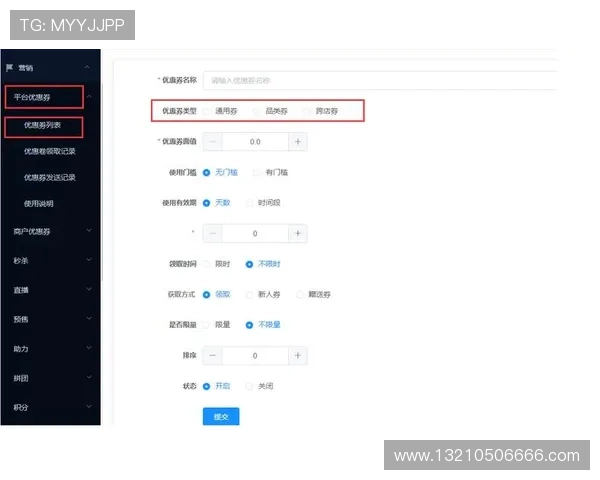This screenshot has width=600, height=480.
Task: Expand the 直播 menu chevron
Action: 89,289
